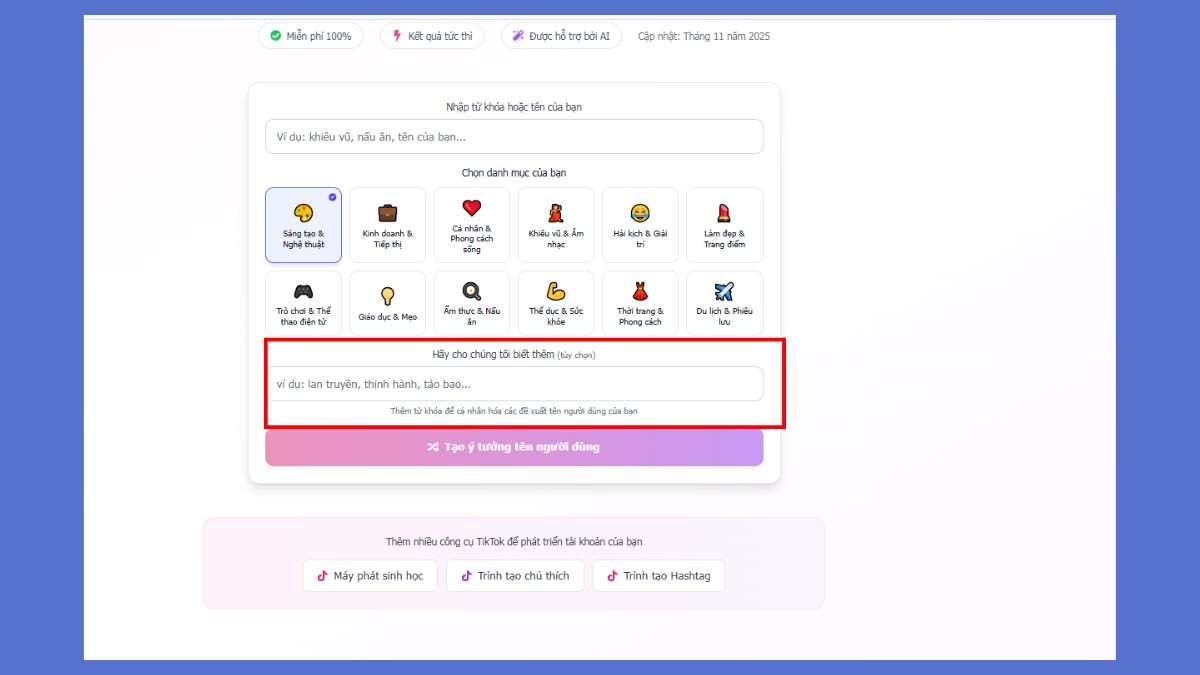Image resolution: width=1200 pixels, height=675 pixels.
Task: Open the Máy phát sinh học tool
Action: click(x=370, y=576)
